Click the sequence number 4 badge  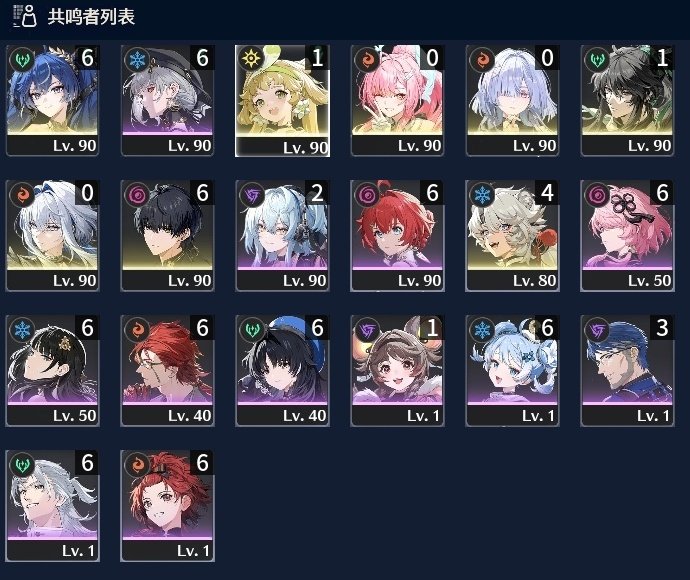pyautogui.click(x=547, y=192)
